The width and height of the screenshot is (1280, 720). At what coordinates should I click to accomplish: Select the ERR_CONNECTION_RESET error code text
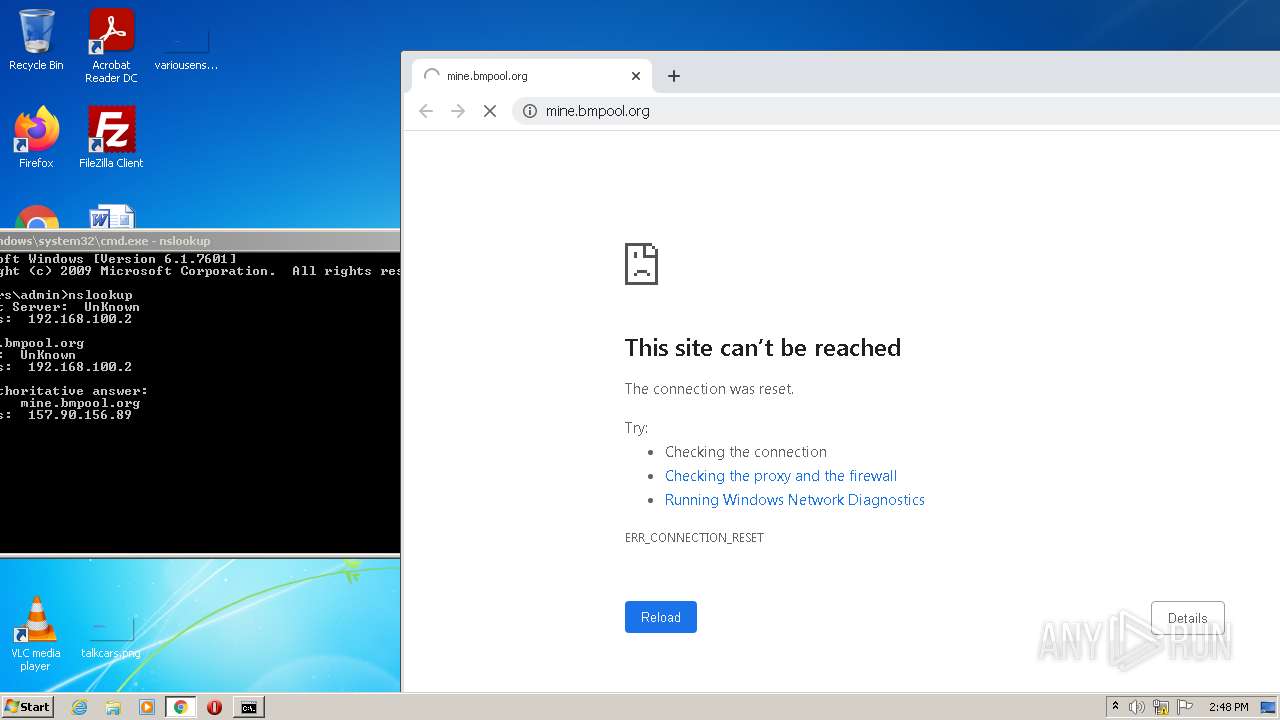[x=694, y=538]
